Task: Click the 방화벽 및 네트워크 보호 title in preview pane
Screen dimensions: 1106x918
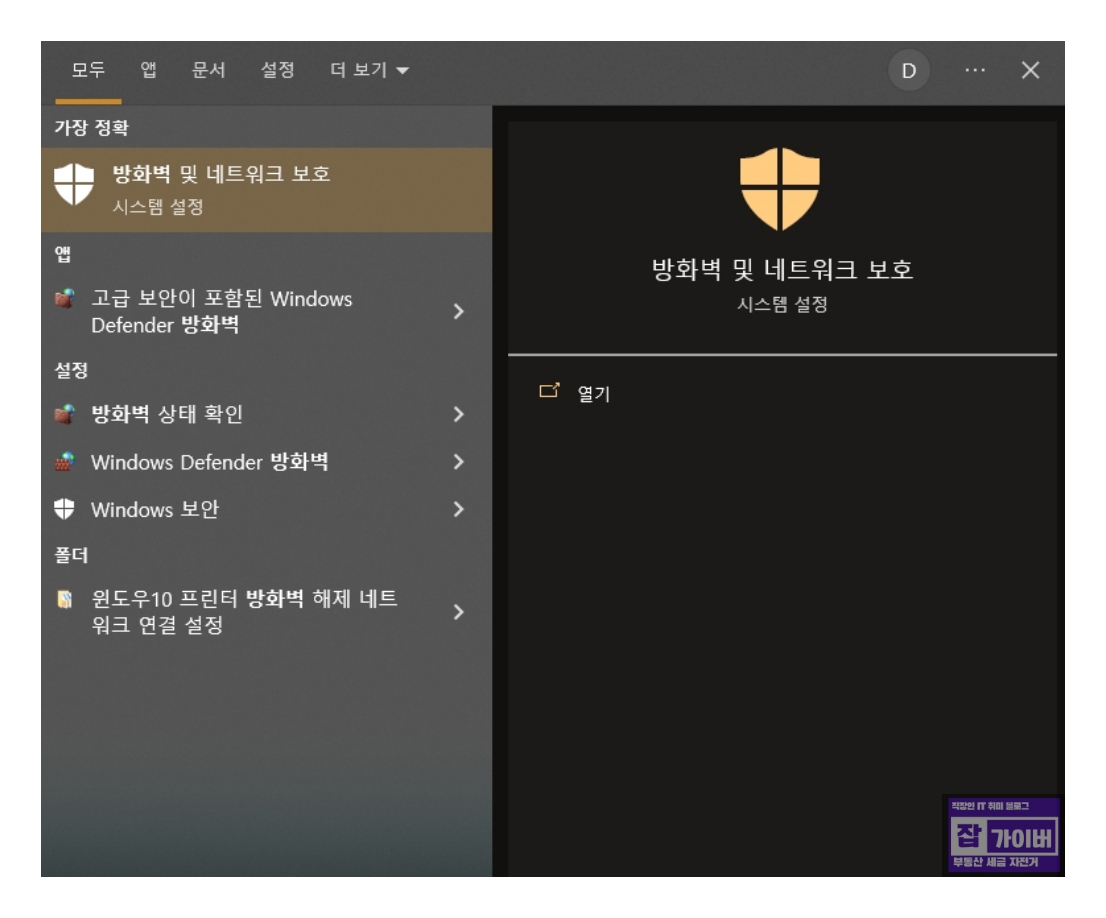Action: pyautogui.click(x=782, y=270)
